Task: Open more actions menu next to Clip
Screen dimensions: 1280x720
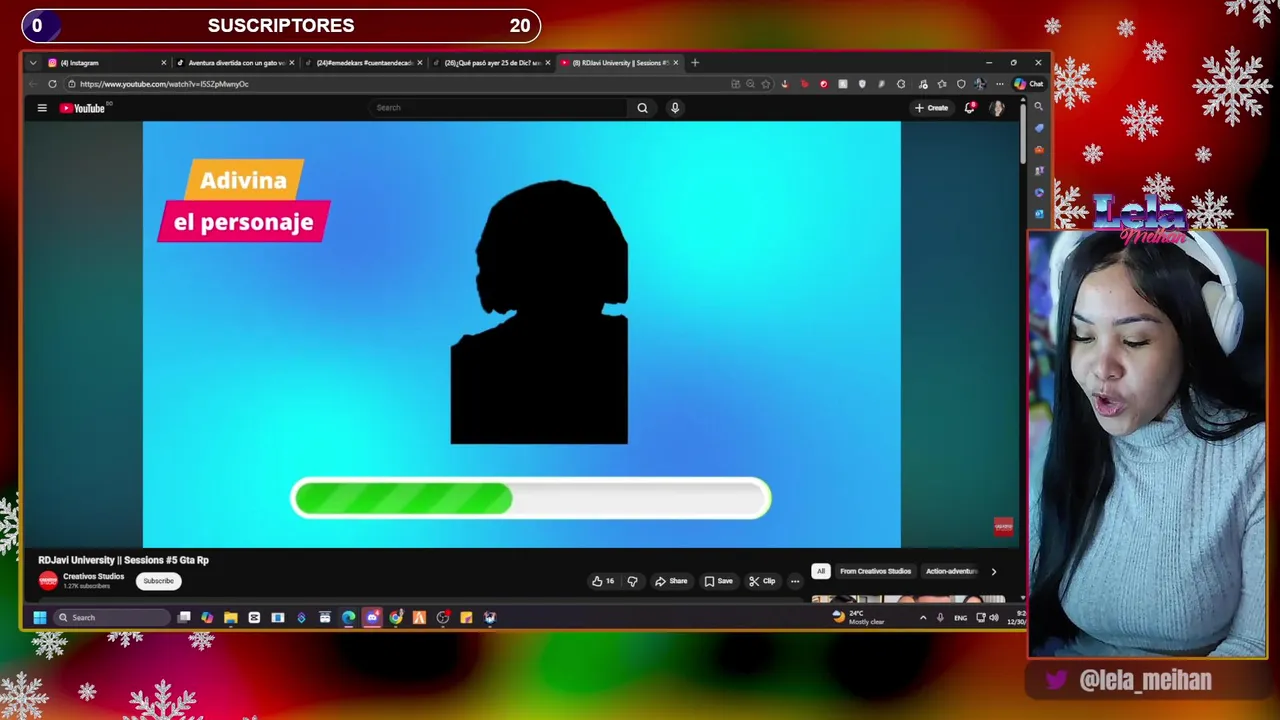Action: (x=795, y=581)
